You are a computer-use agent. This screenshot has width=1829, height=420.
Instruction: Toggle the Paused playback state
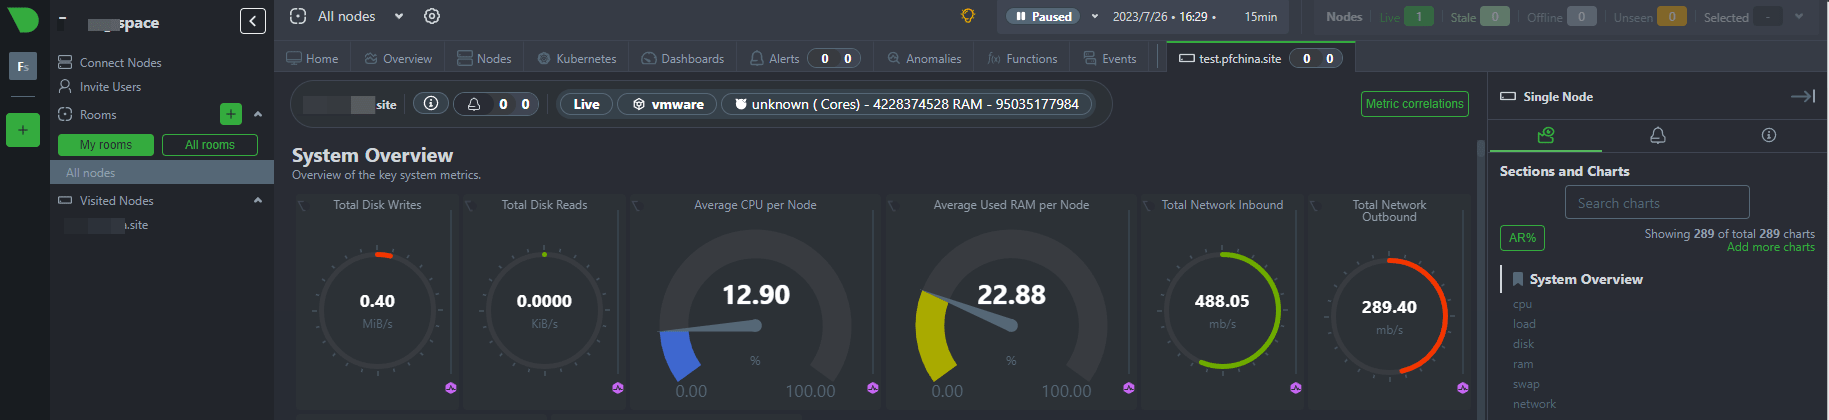1044,16
